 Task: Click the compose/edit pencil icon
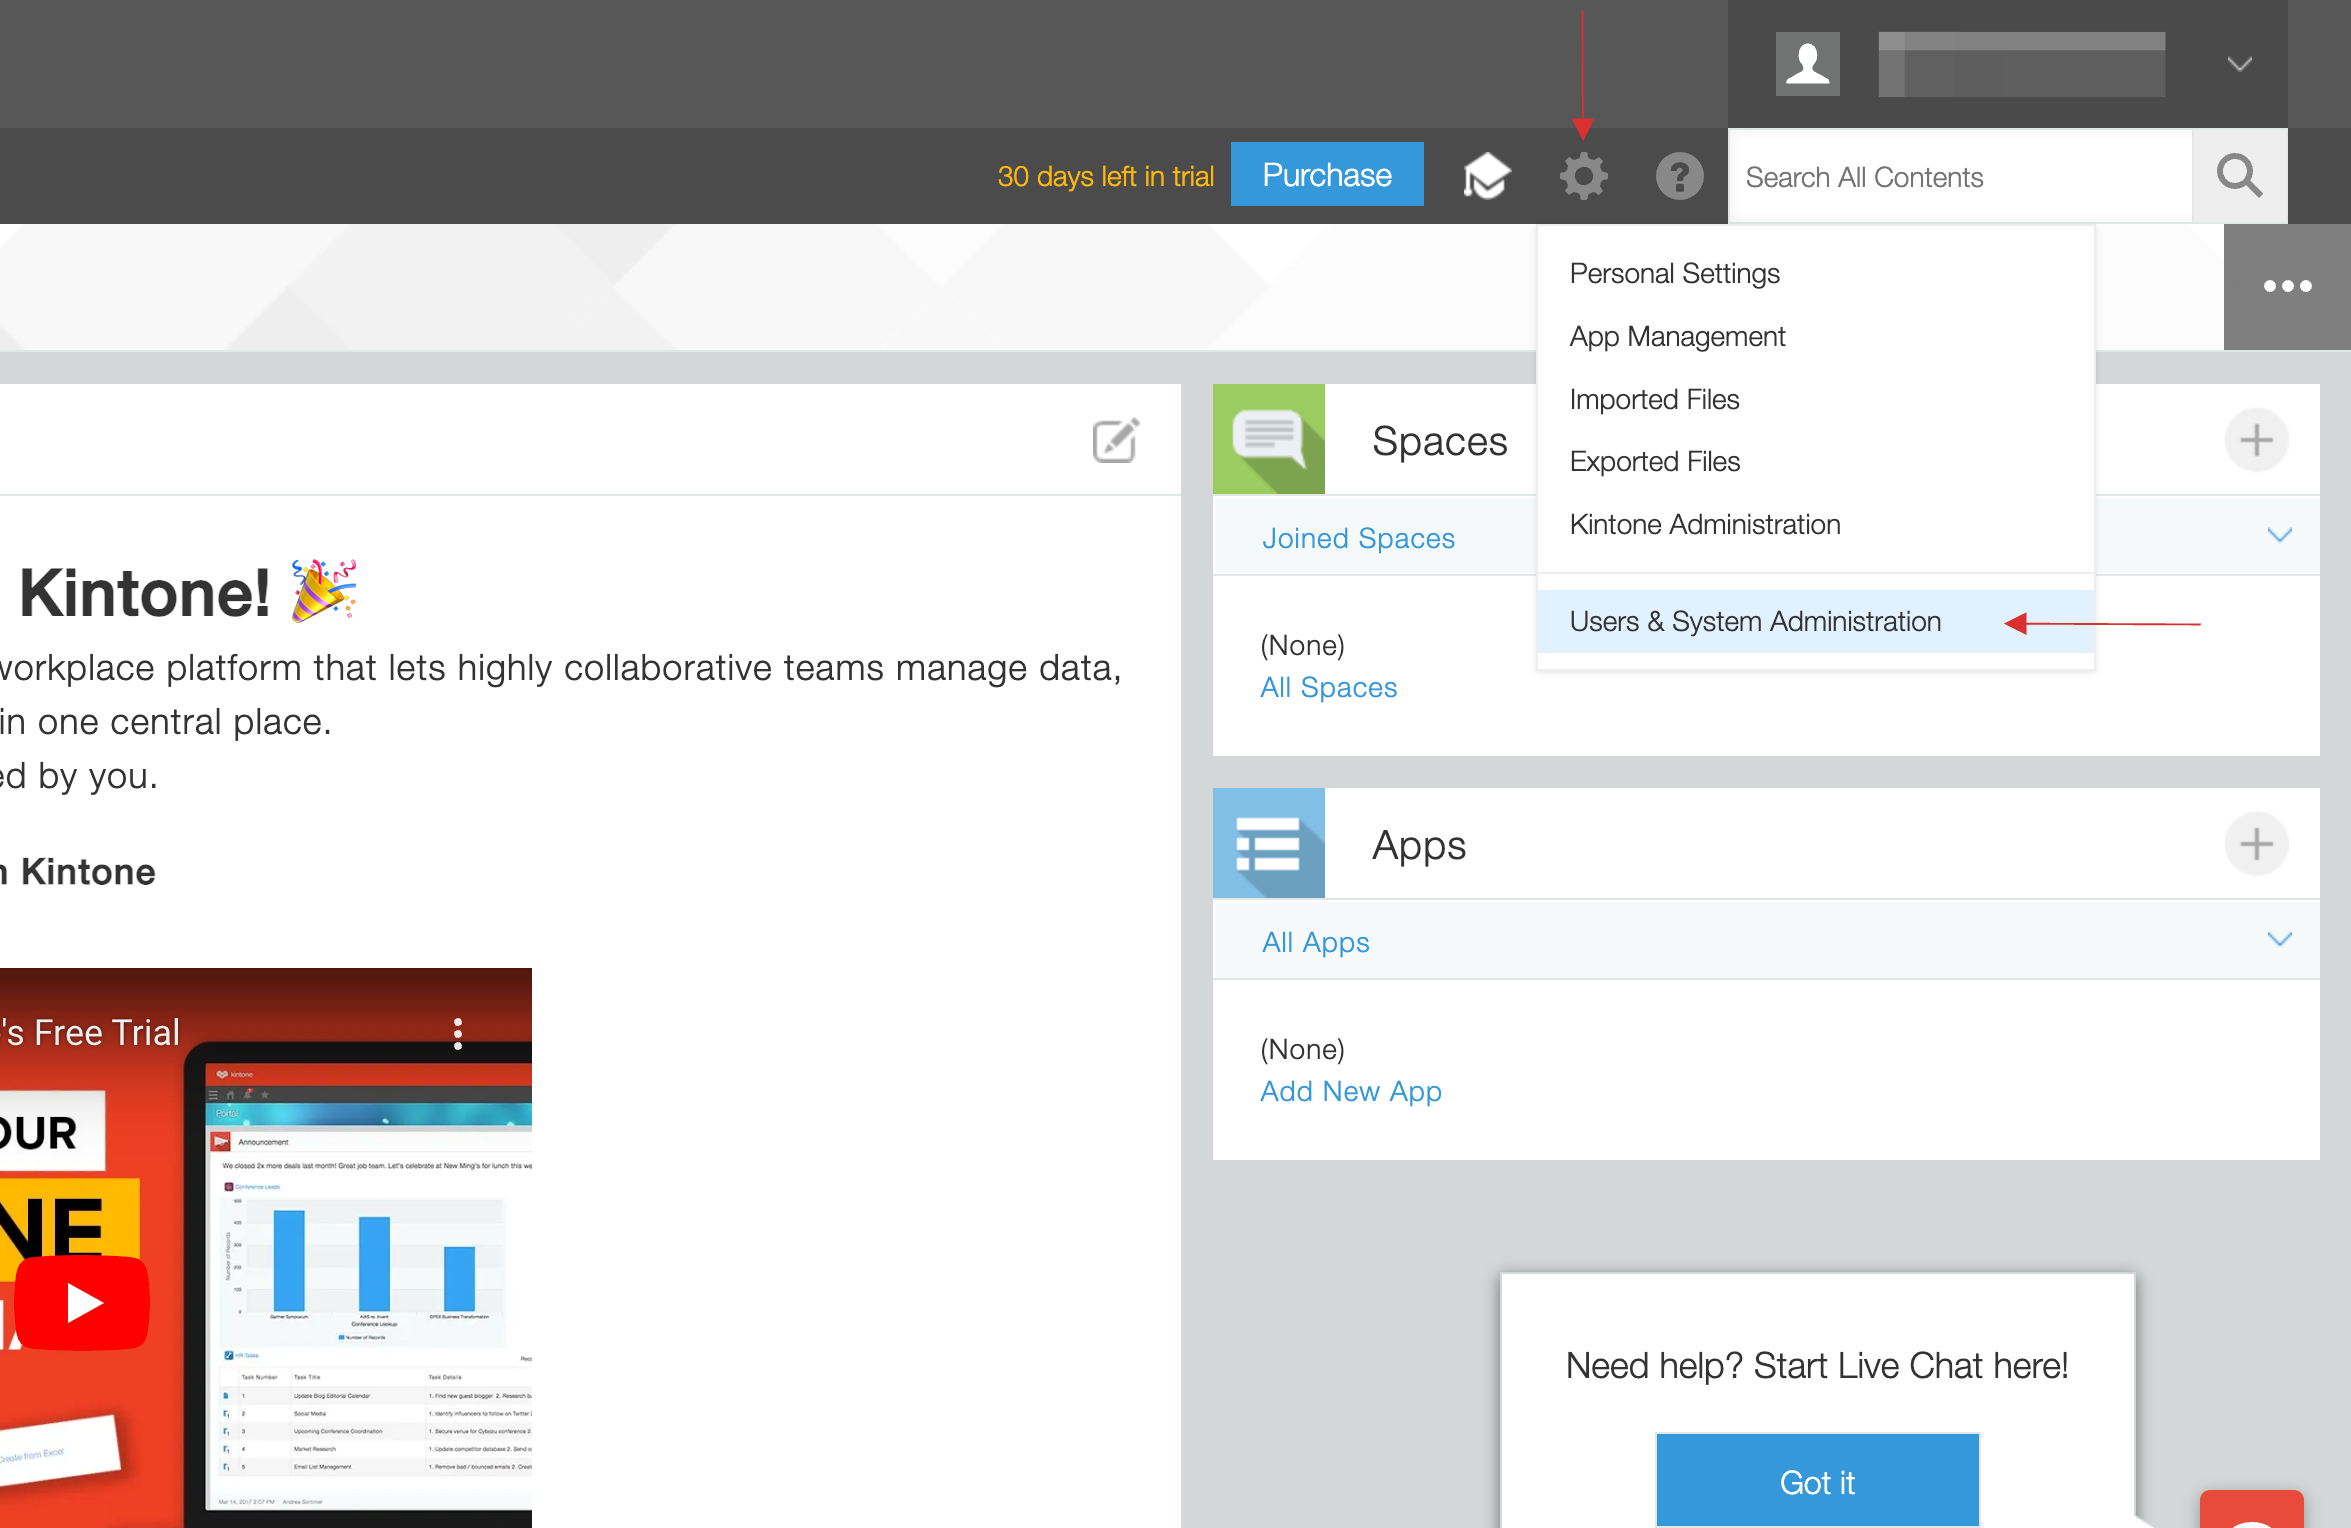[1116, 440]
